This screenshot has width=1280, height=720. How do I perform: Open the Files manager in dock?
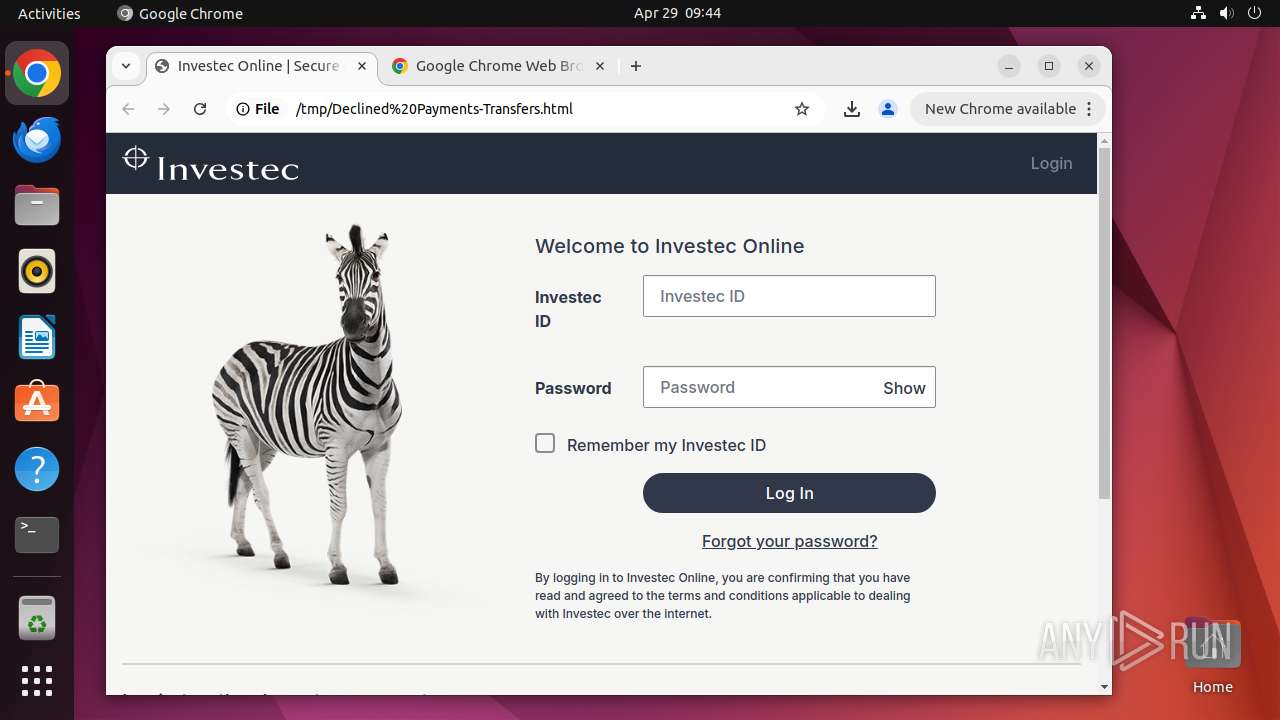[x=37, y=206]
